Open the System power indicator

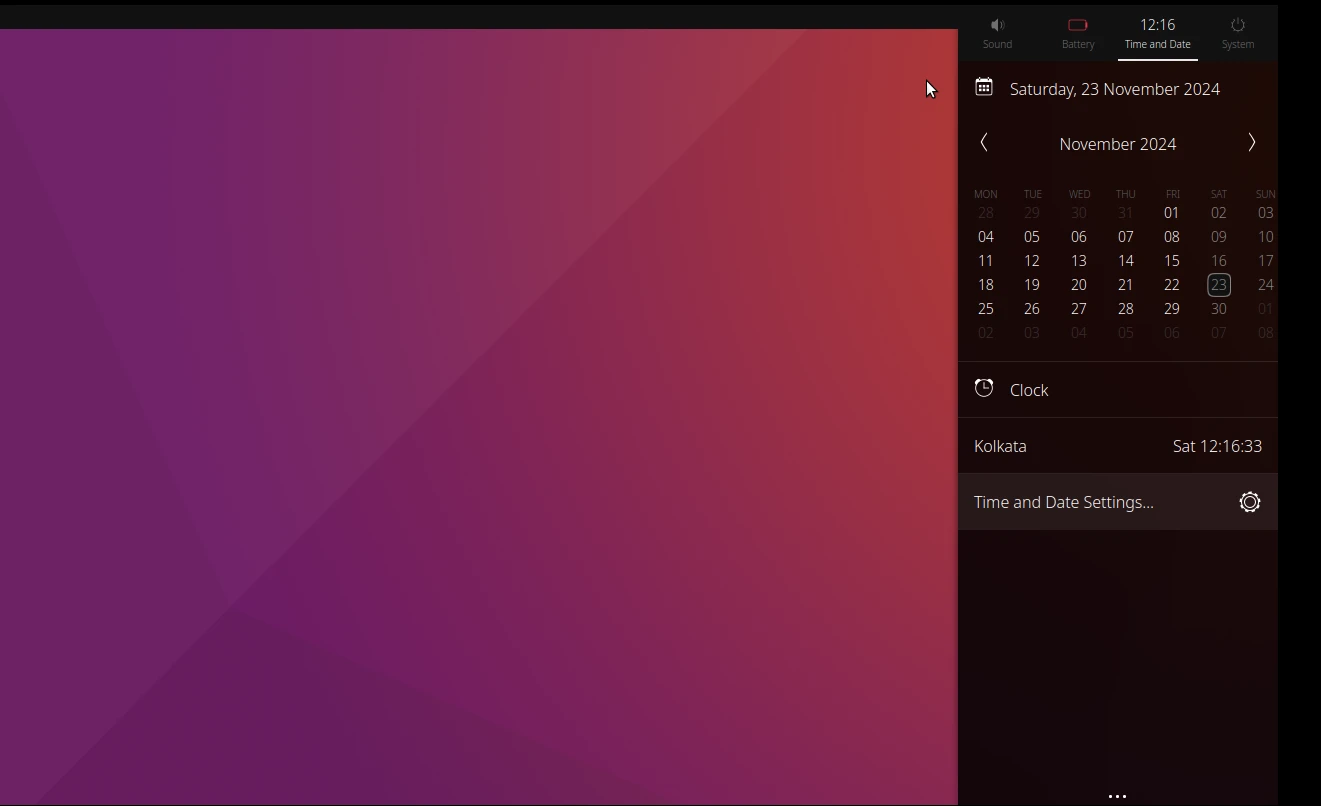[x=1237, y=33]
